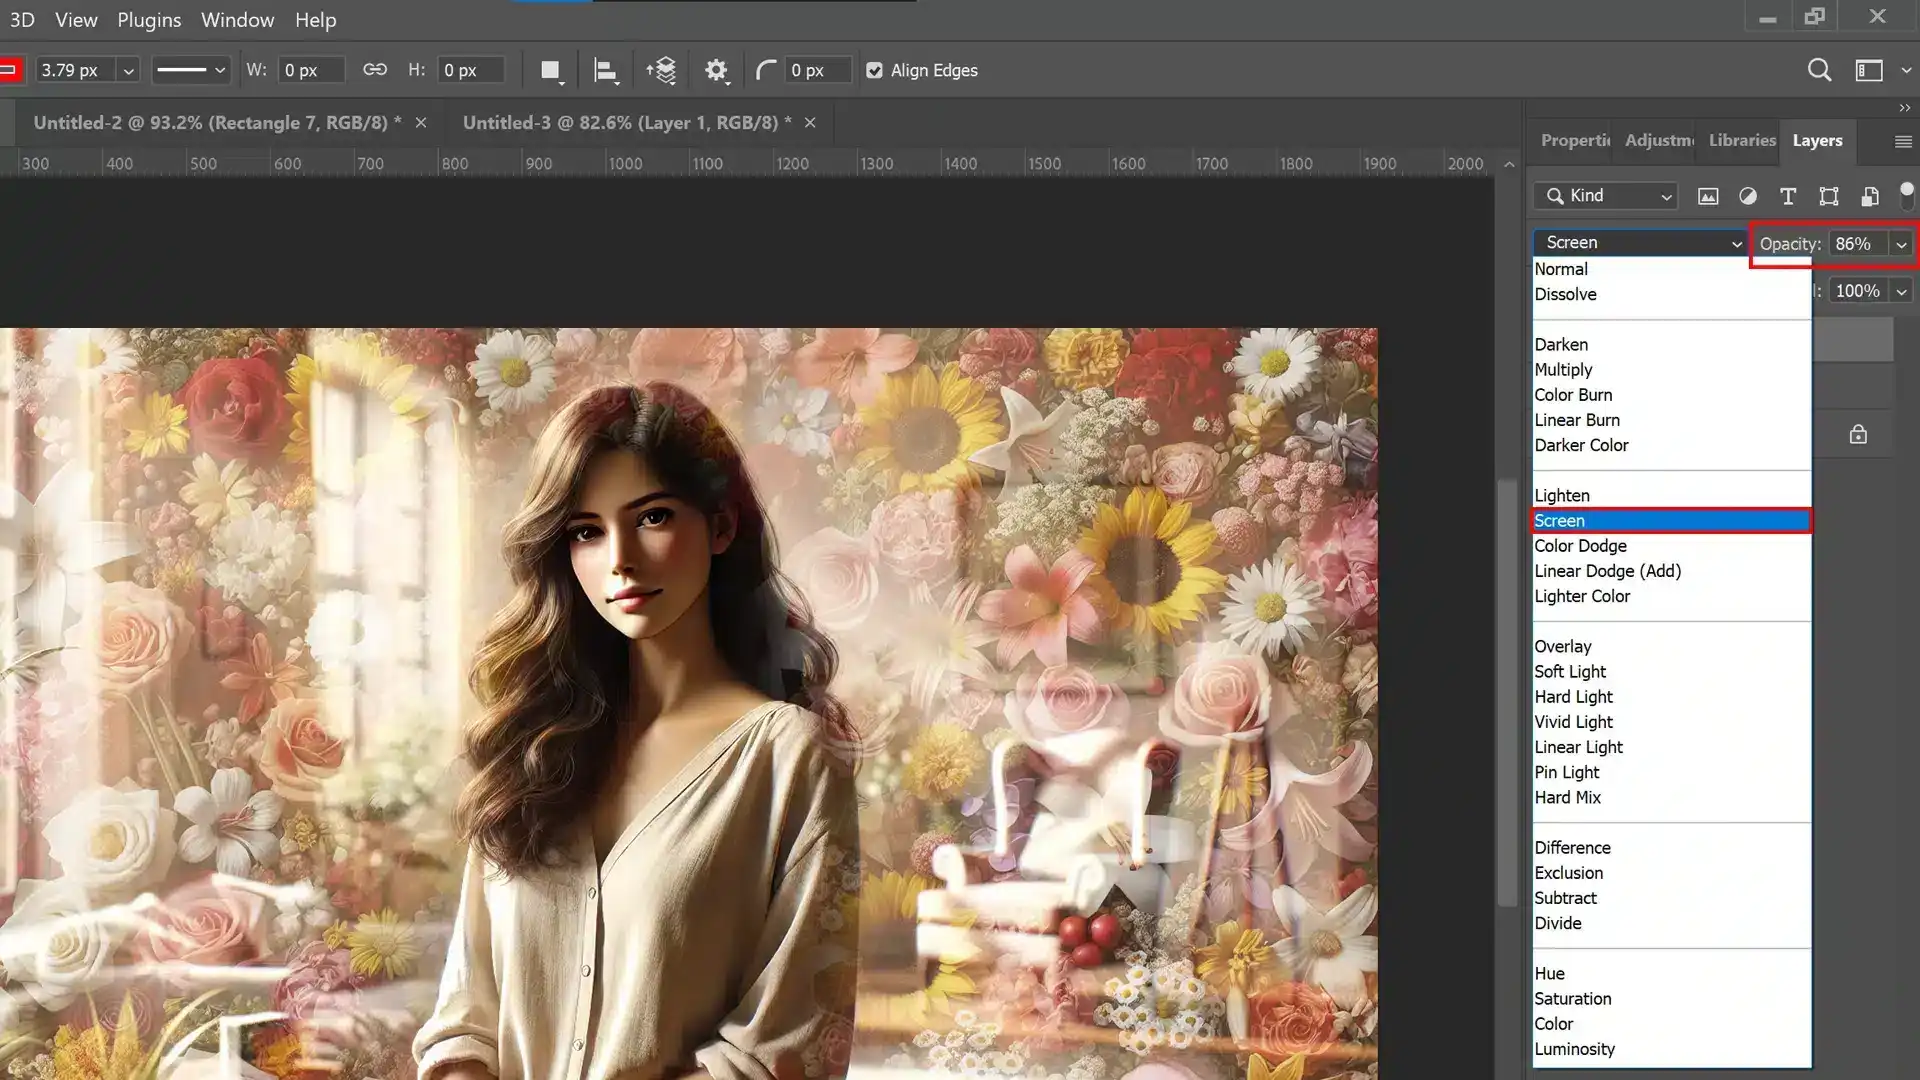Open the Screen blend mode dropdown
Viewport: 1920px width, 1080px height.
(1641, 242)
